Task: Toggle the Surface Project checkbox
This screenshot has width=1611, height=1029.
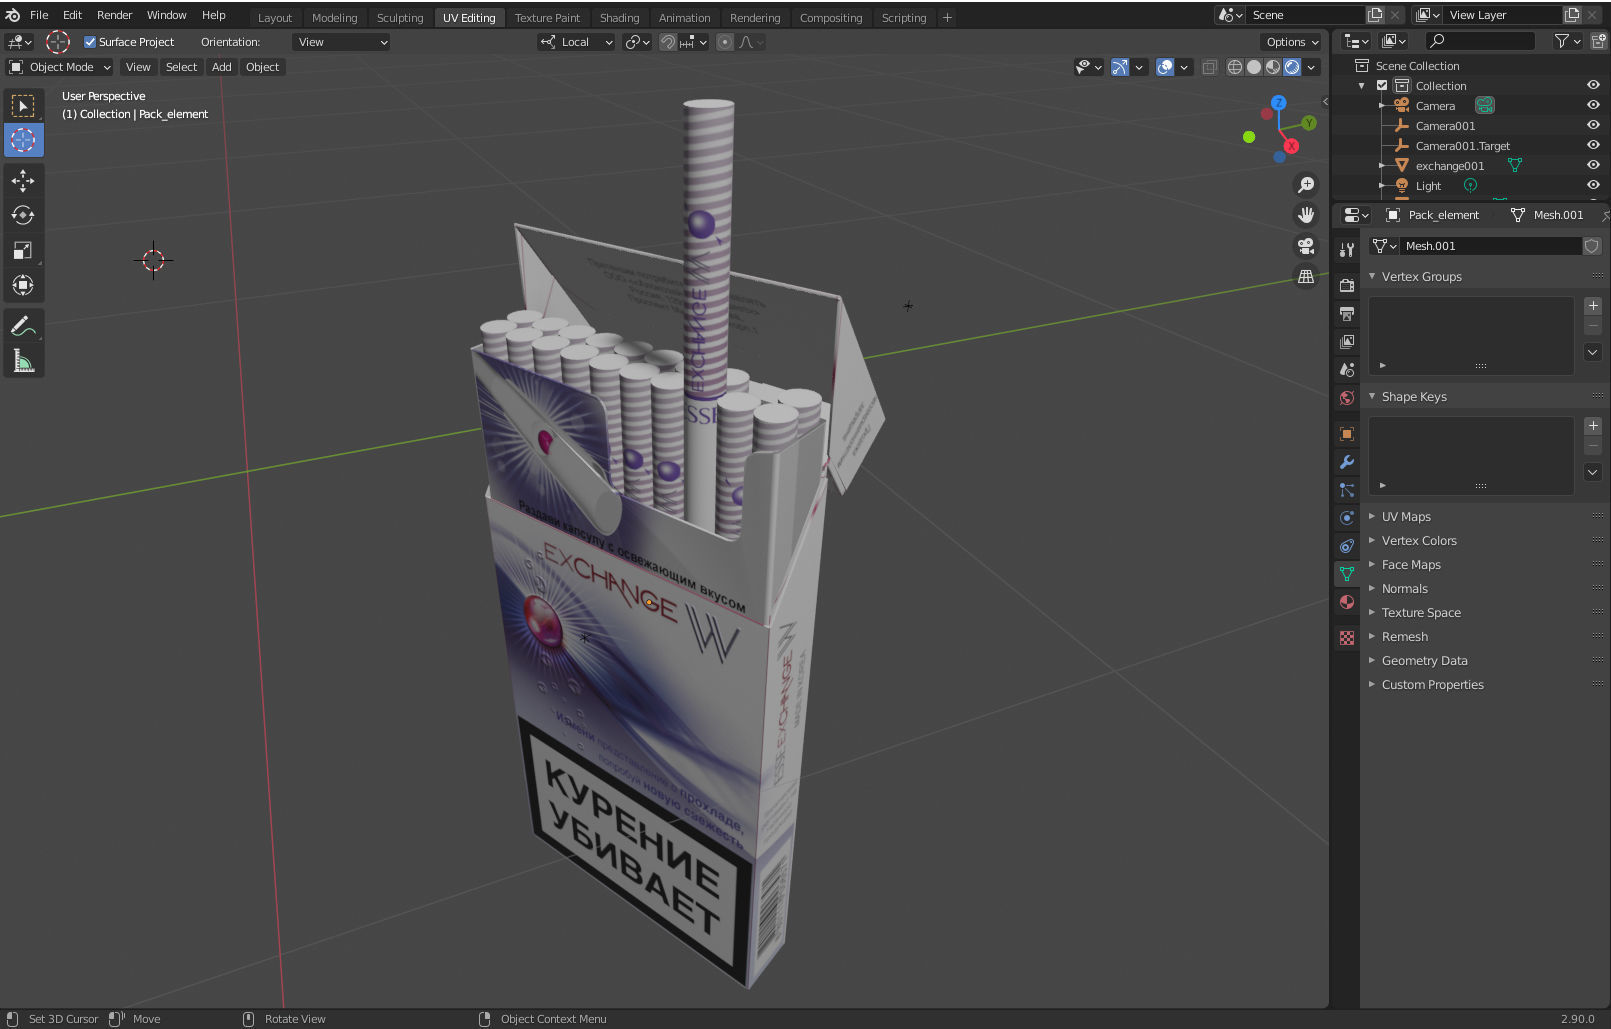Action: [x=90, y=42]
